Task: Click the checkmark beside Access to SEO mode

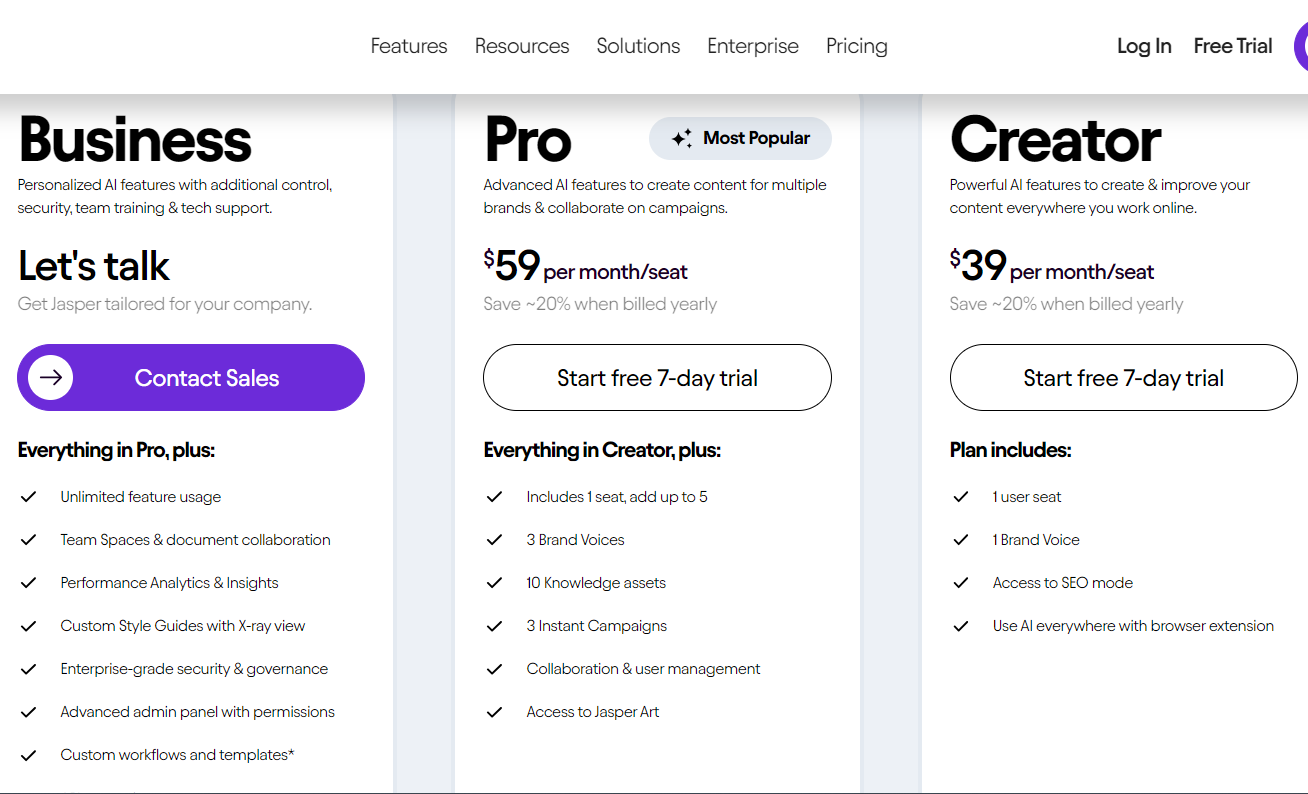Action: [961, 583]
